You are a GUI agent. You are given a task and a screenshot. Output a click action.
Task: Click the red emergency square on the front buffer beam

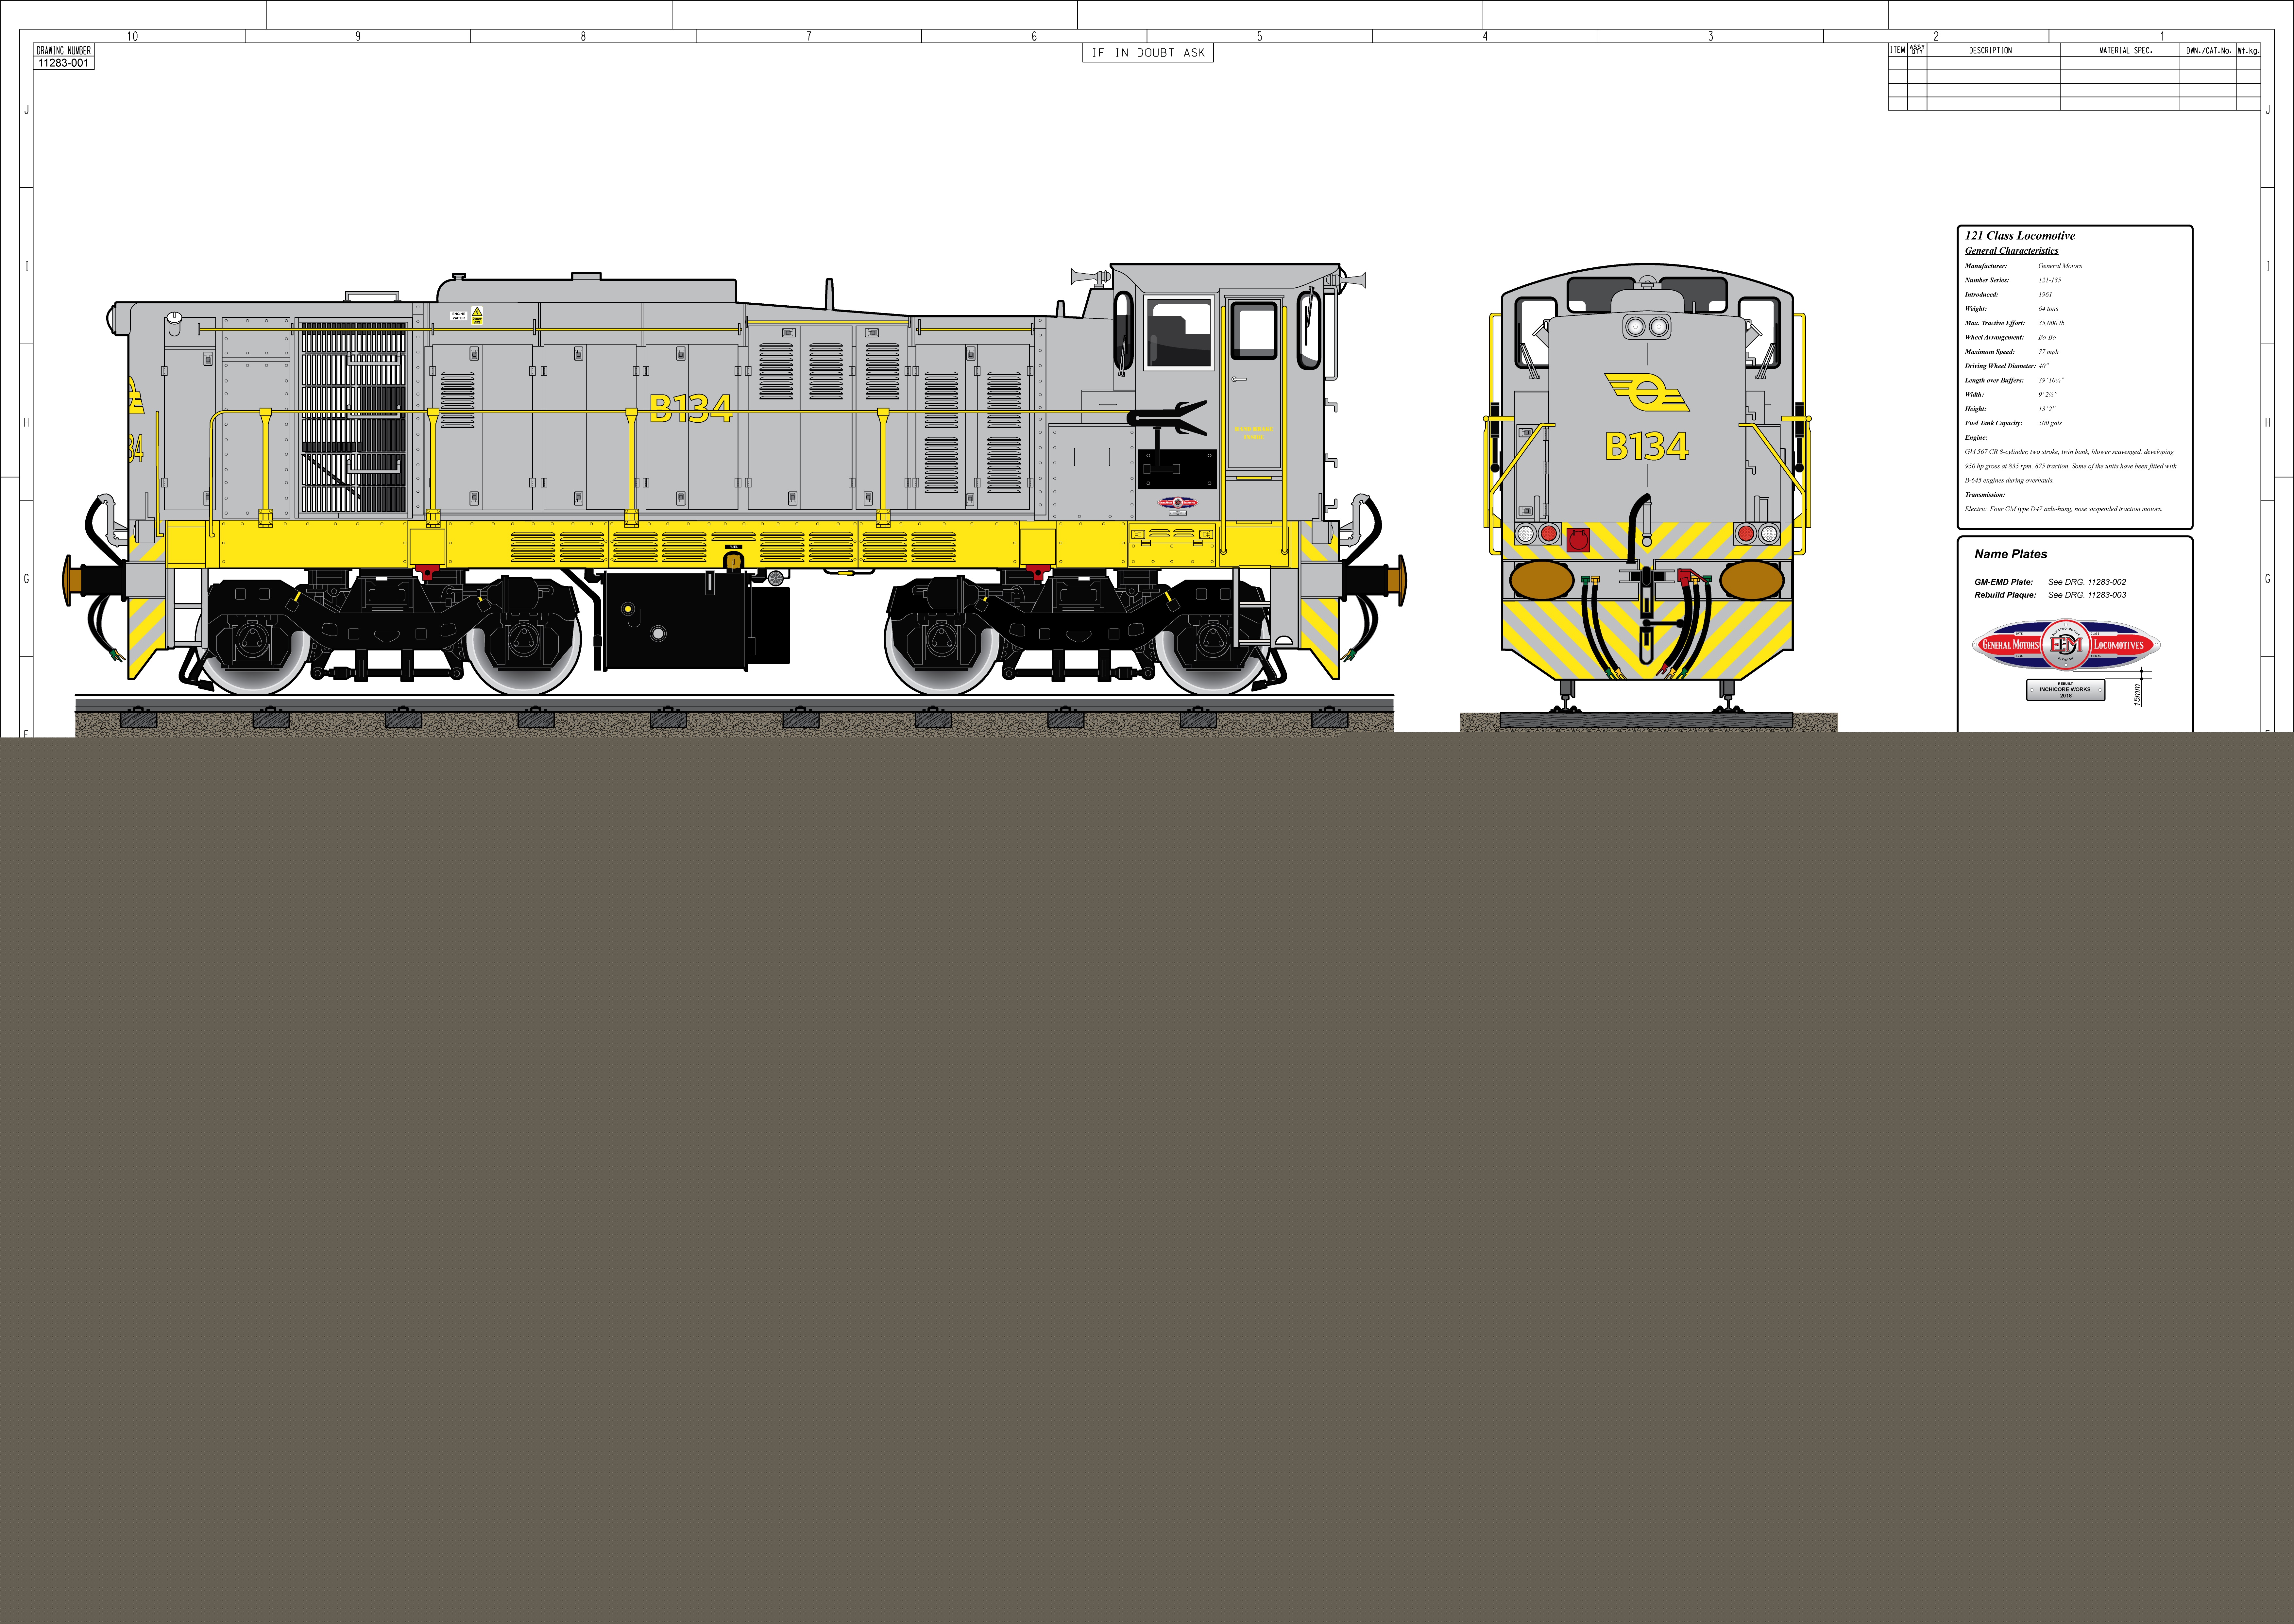pyautogui.click(x=1578, y=540)
